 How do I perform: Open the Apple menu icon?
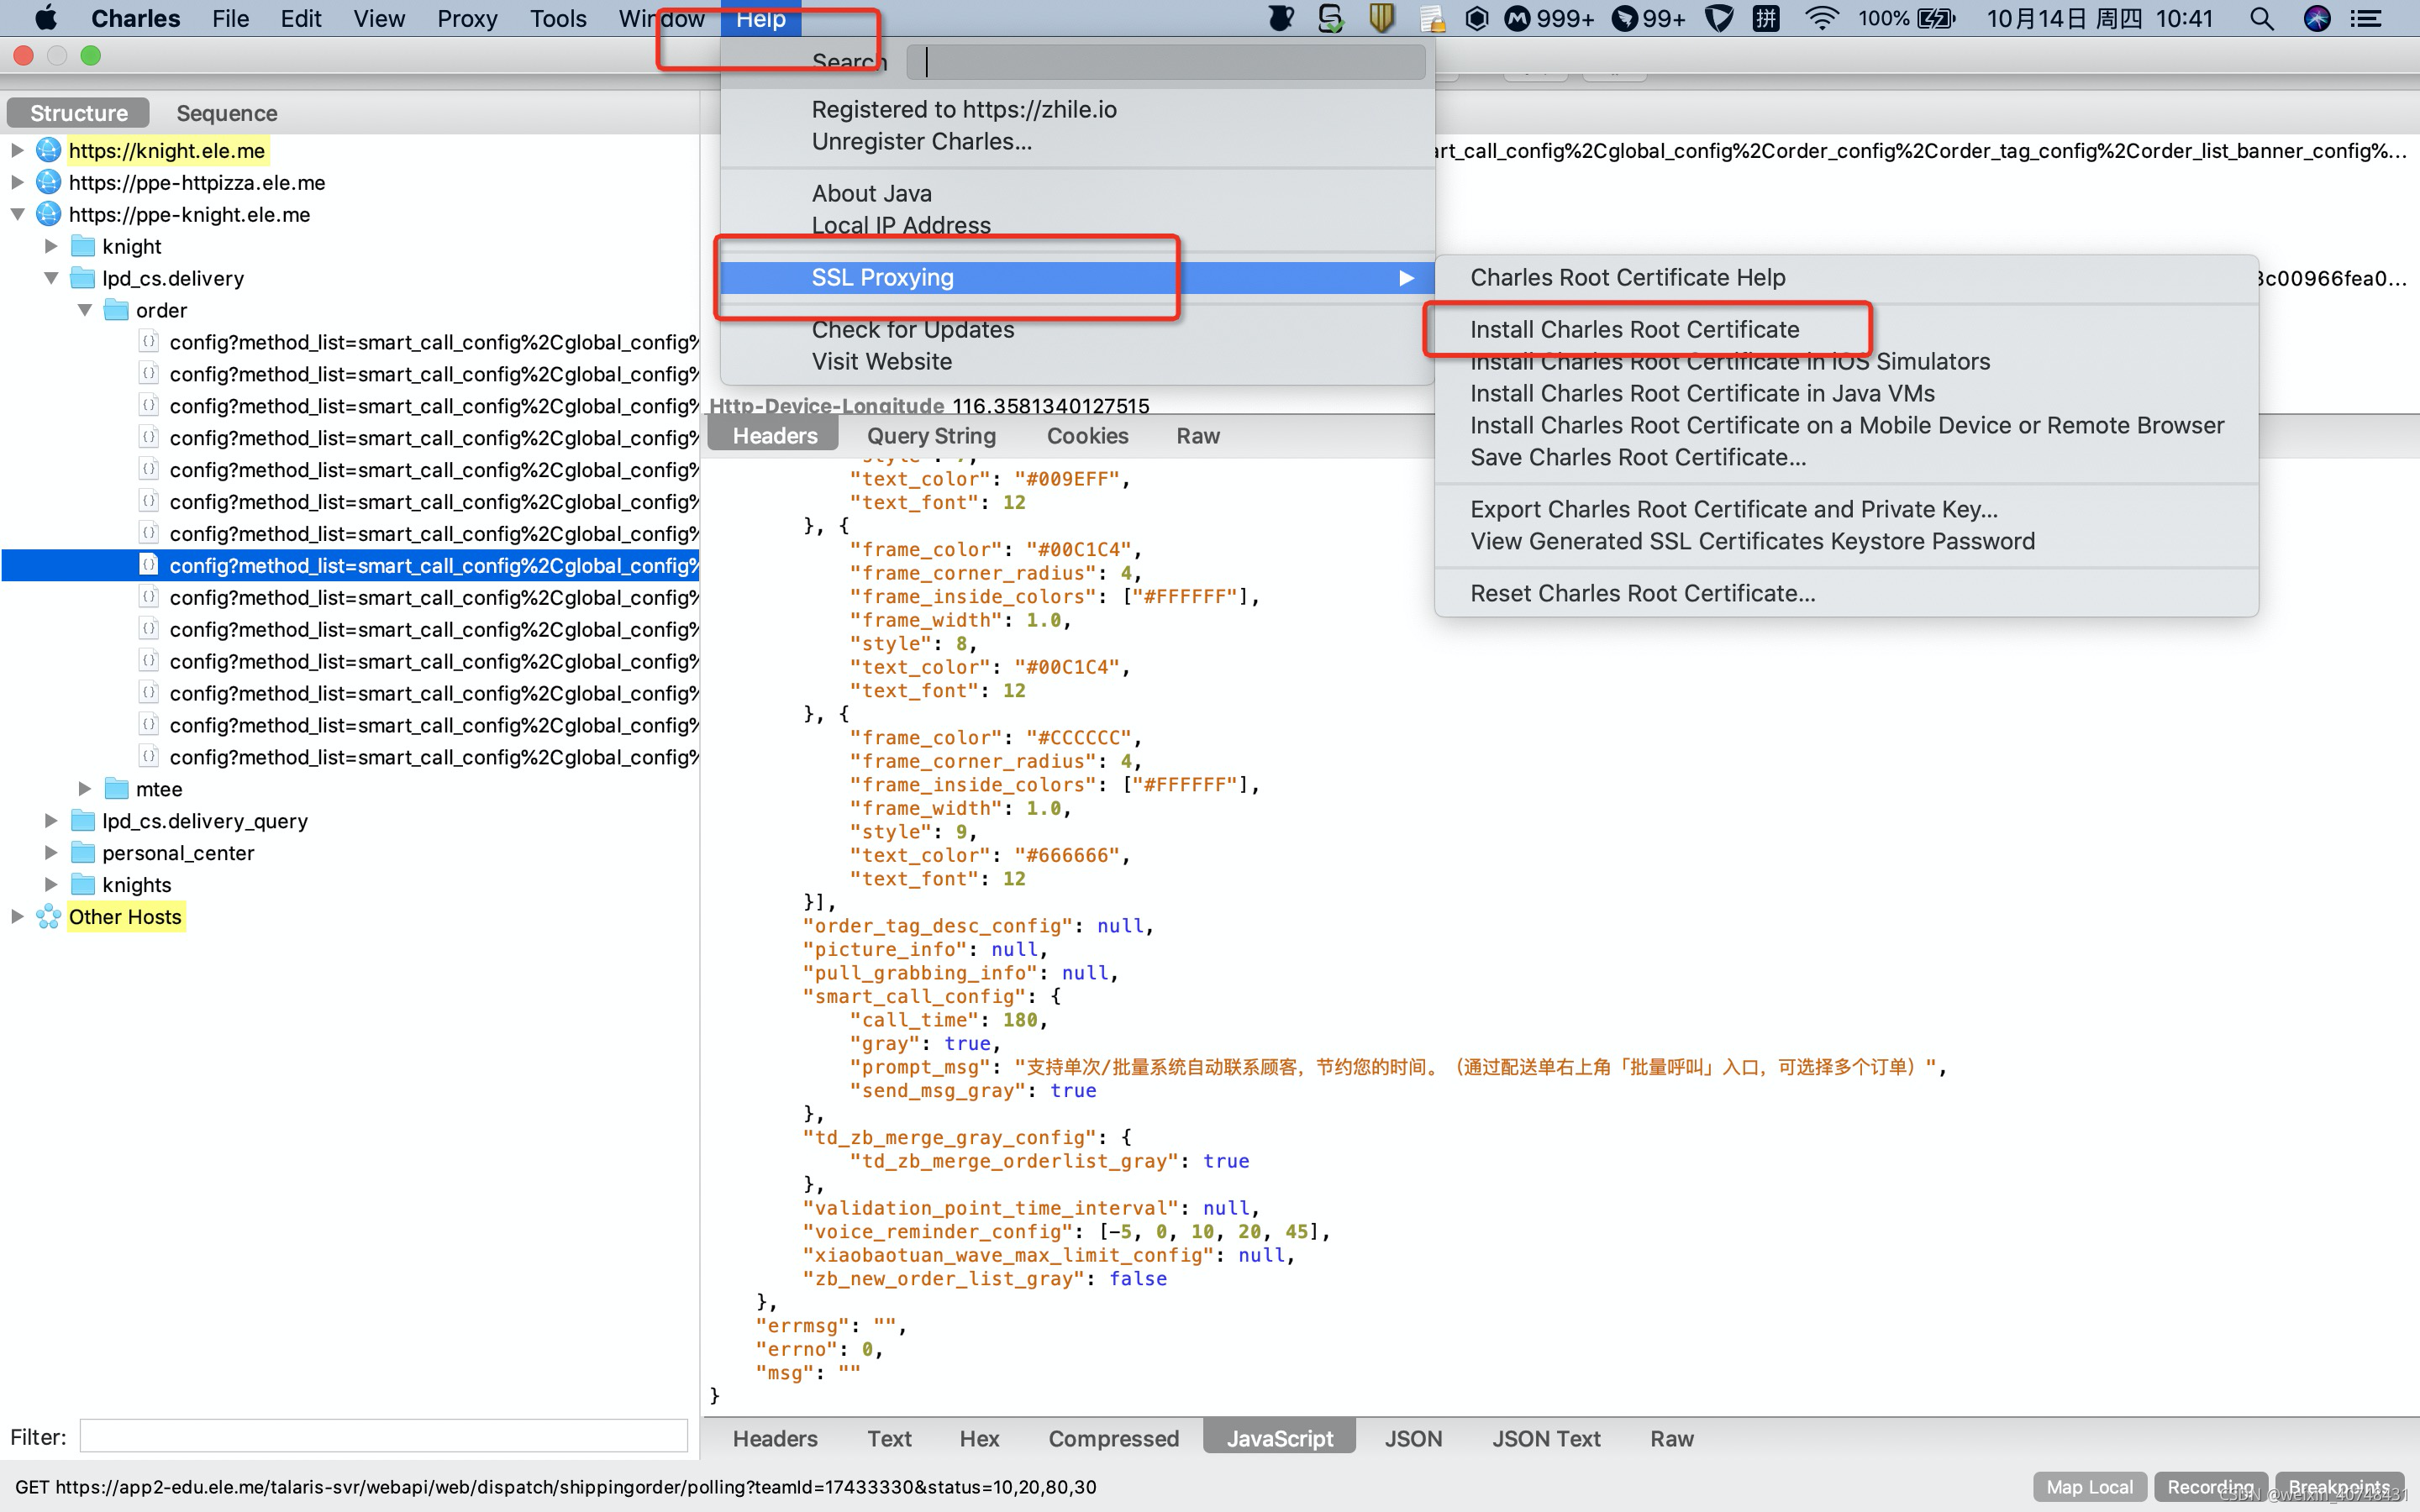click(46, 18)
